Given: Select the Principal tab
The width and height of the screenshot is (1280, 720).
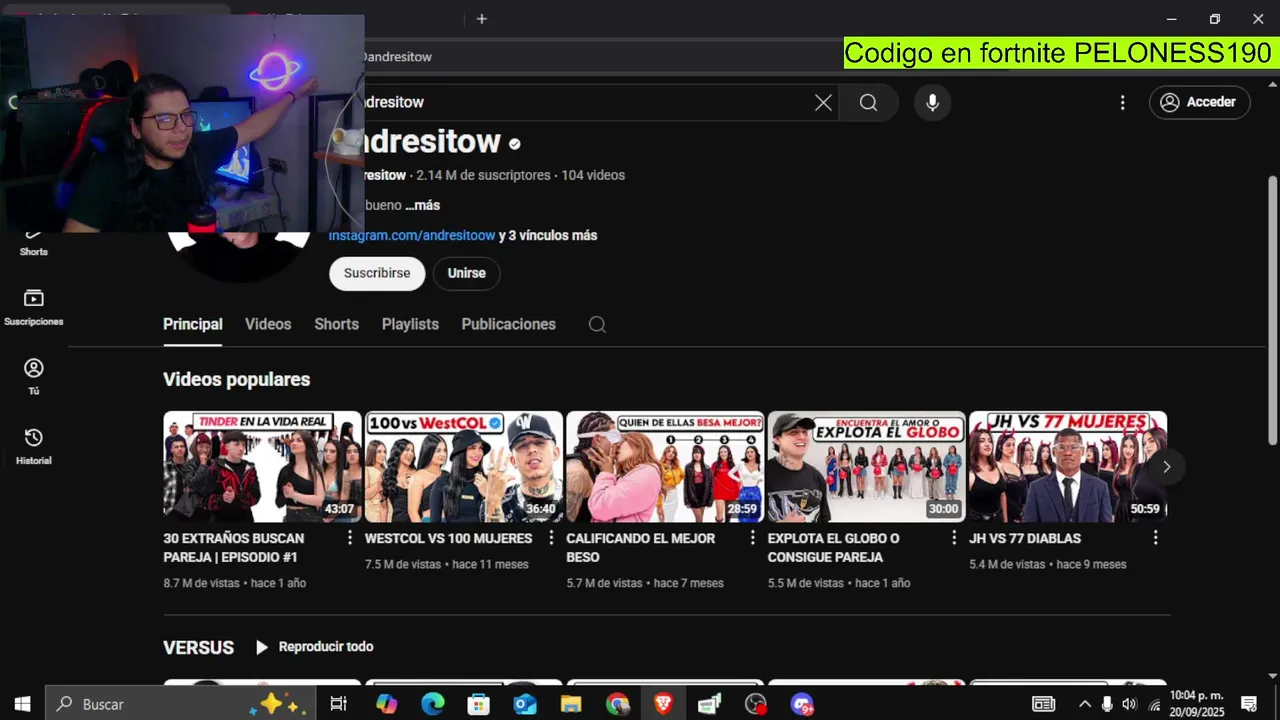Looking at the screenshot, I should [193, 324].
